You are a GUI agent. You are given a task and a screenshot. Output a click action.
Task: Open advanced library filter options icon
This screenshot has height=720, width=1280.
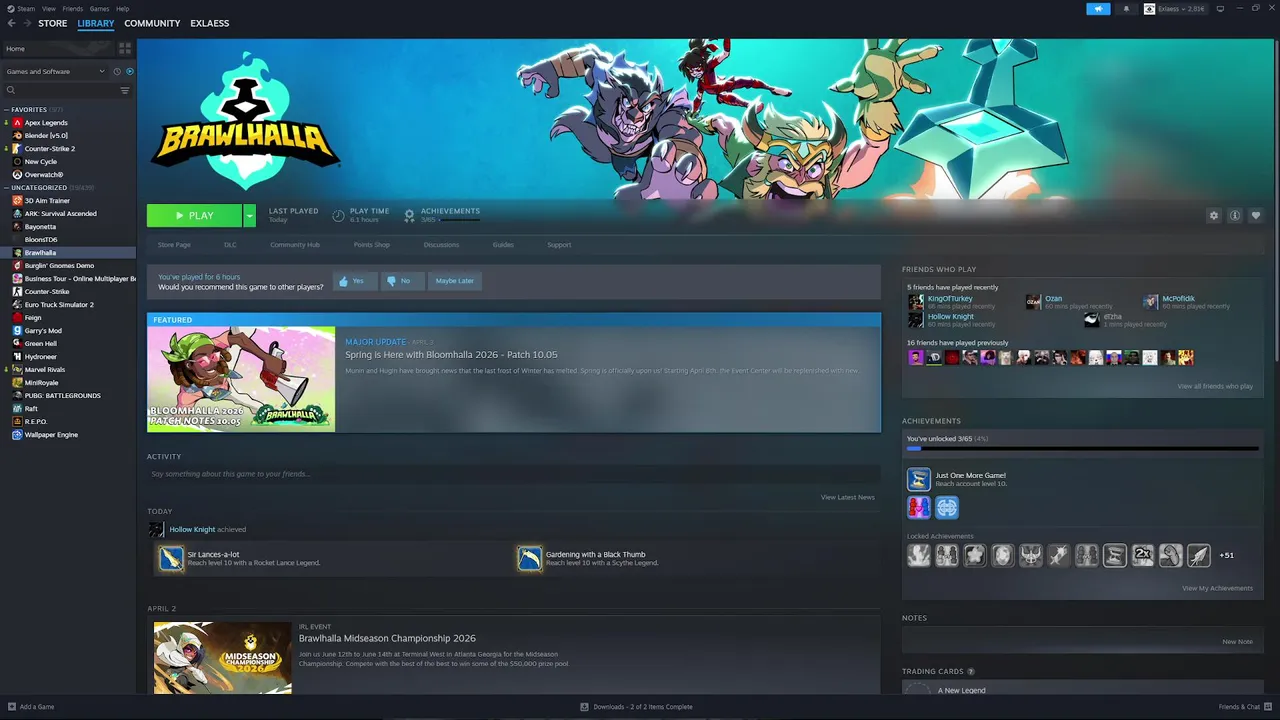(125, 90)
